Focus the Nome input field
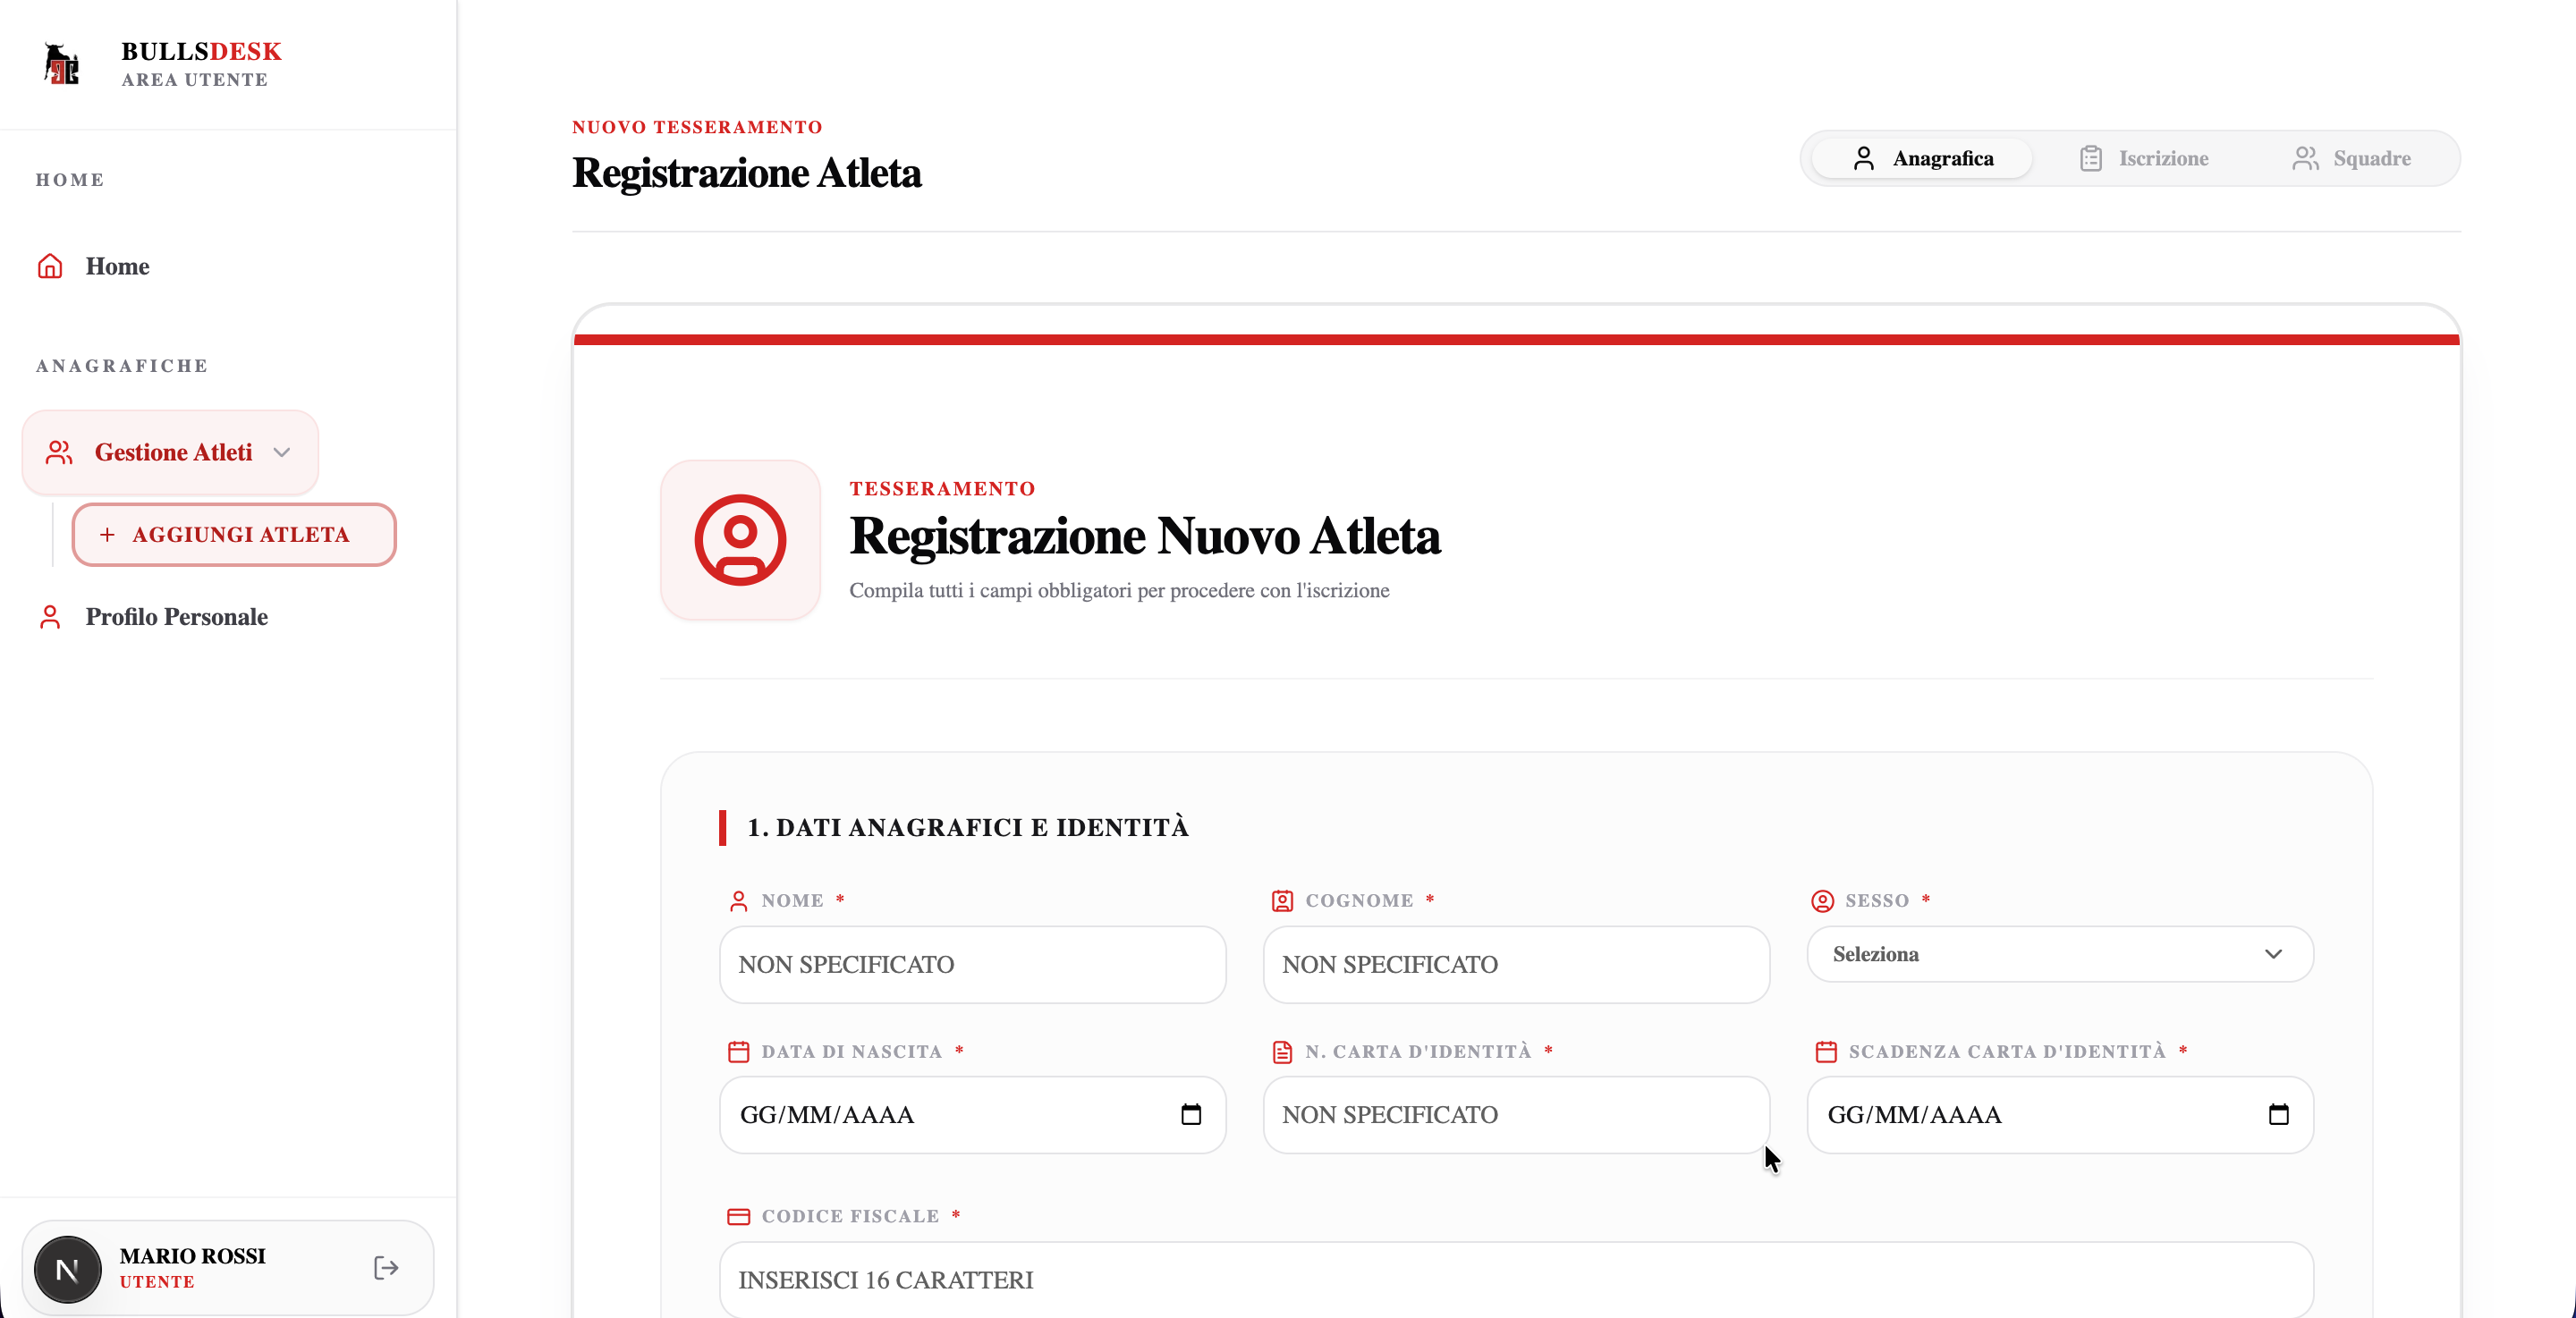 click(x=972, y=965)
